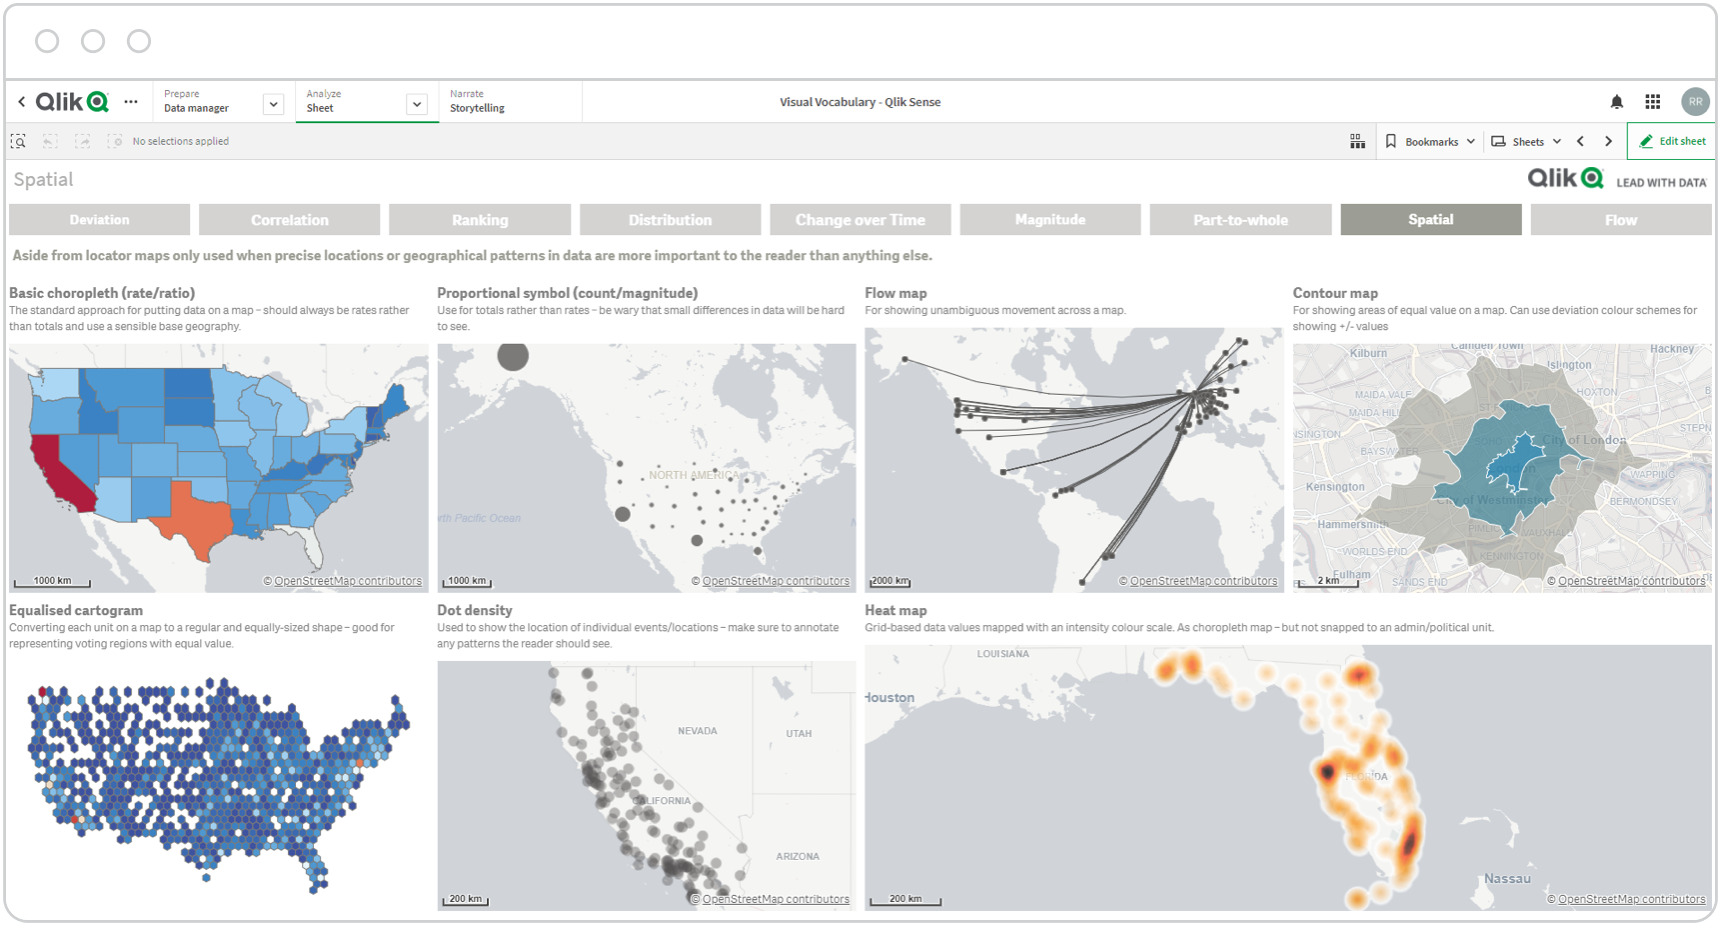Click the Heat map chart title

(x=896, y=610)
